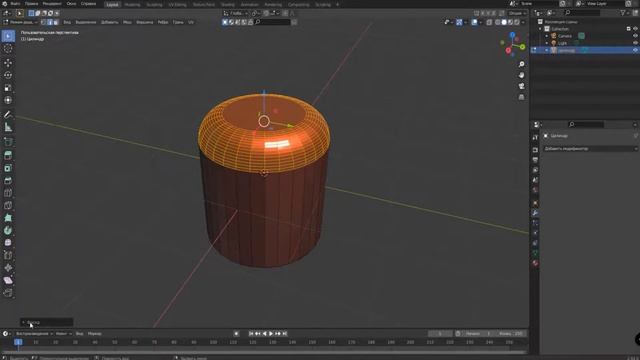640x360 pixels.
Task: Enable face select mode
Action: tap(56, 22)
